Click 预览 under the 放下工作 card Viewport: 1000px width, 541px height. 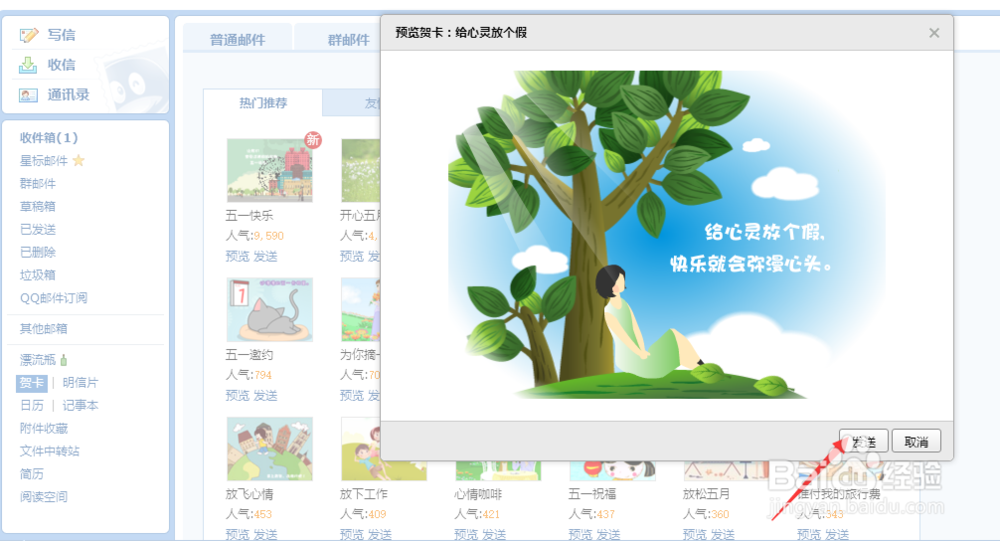pyautogui.click(x=351, y=534)
